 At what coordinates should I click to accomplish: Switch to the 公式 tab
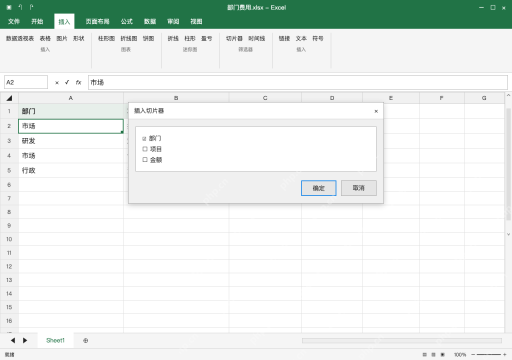tap(127, 22)
